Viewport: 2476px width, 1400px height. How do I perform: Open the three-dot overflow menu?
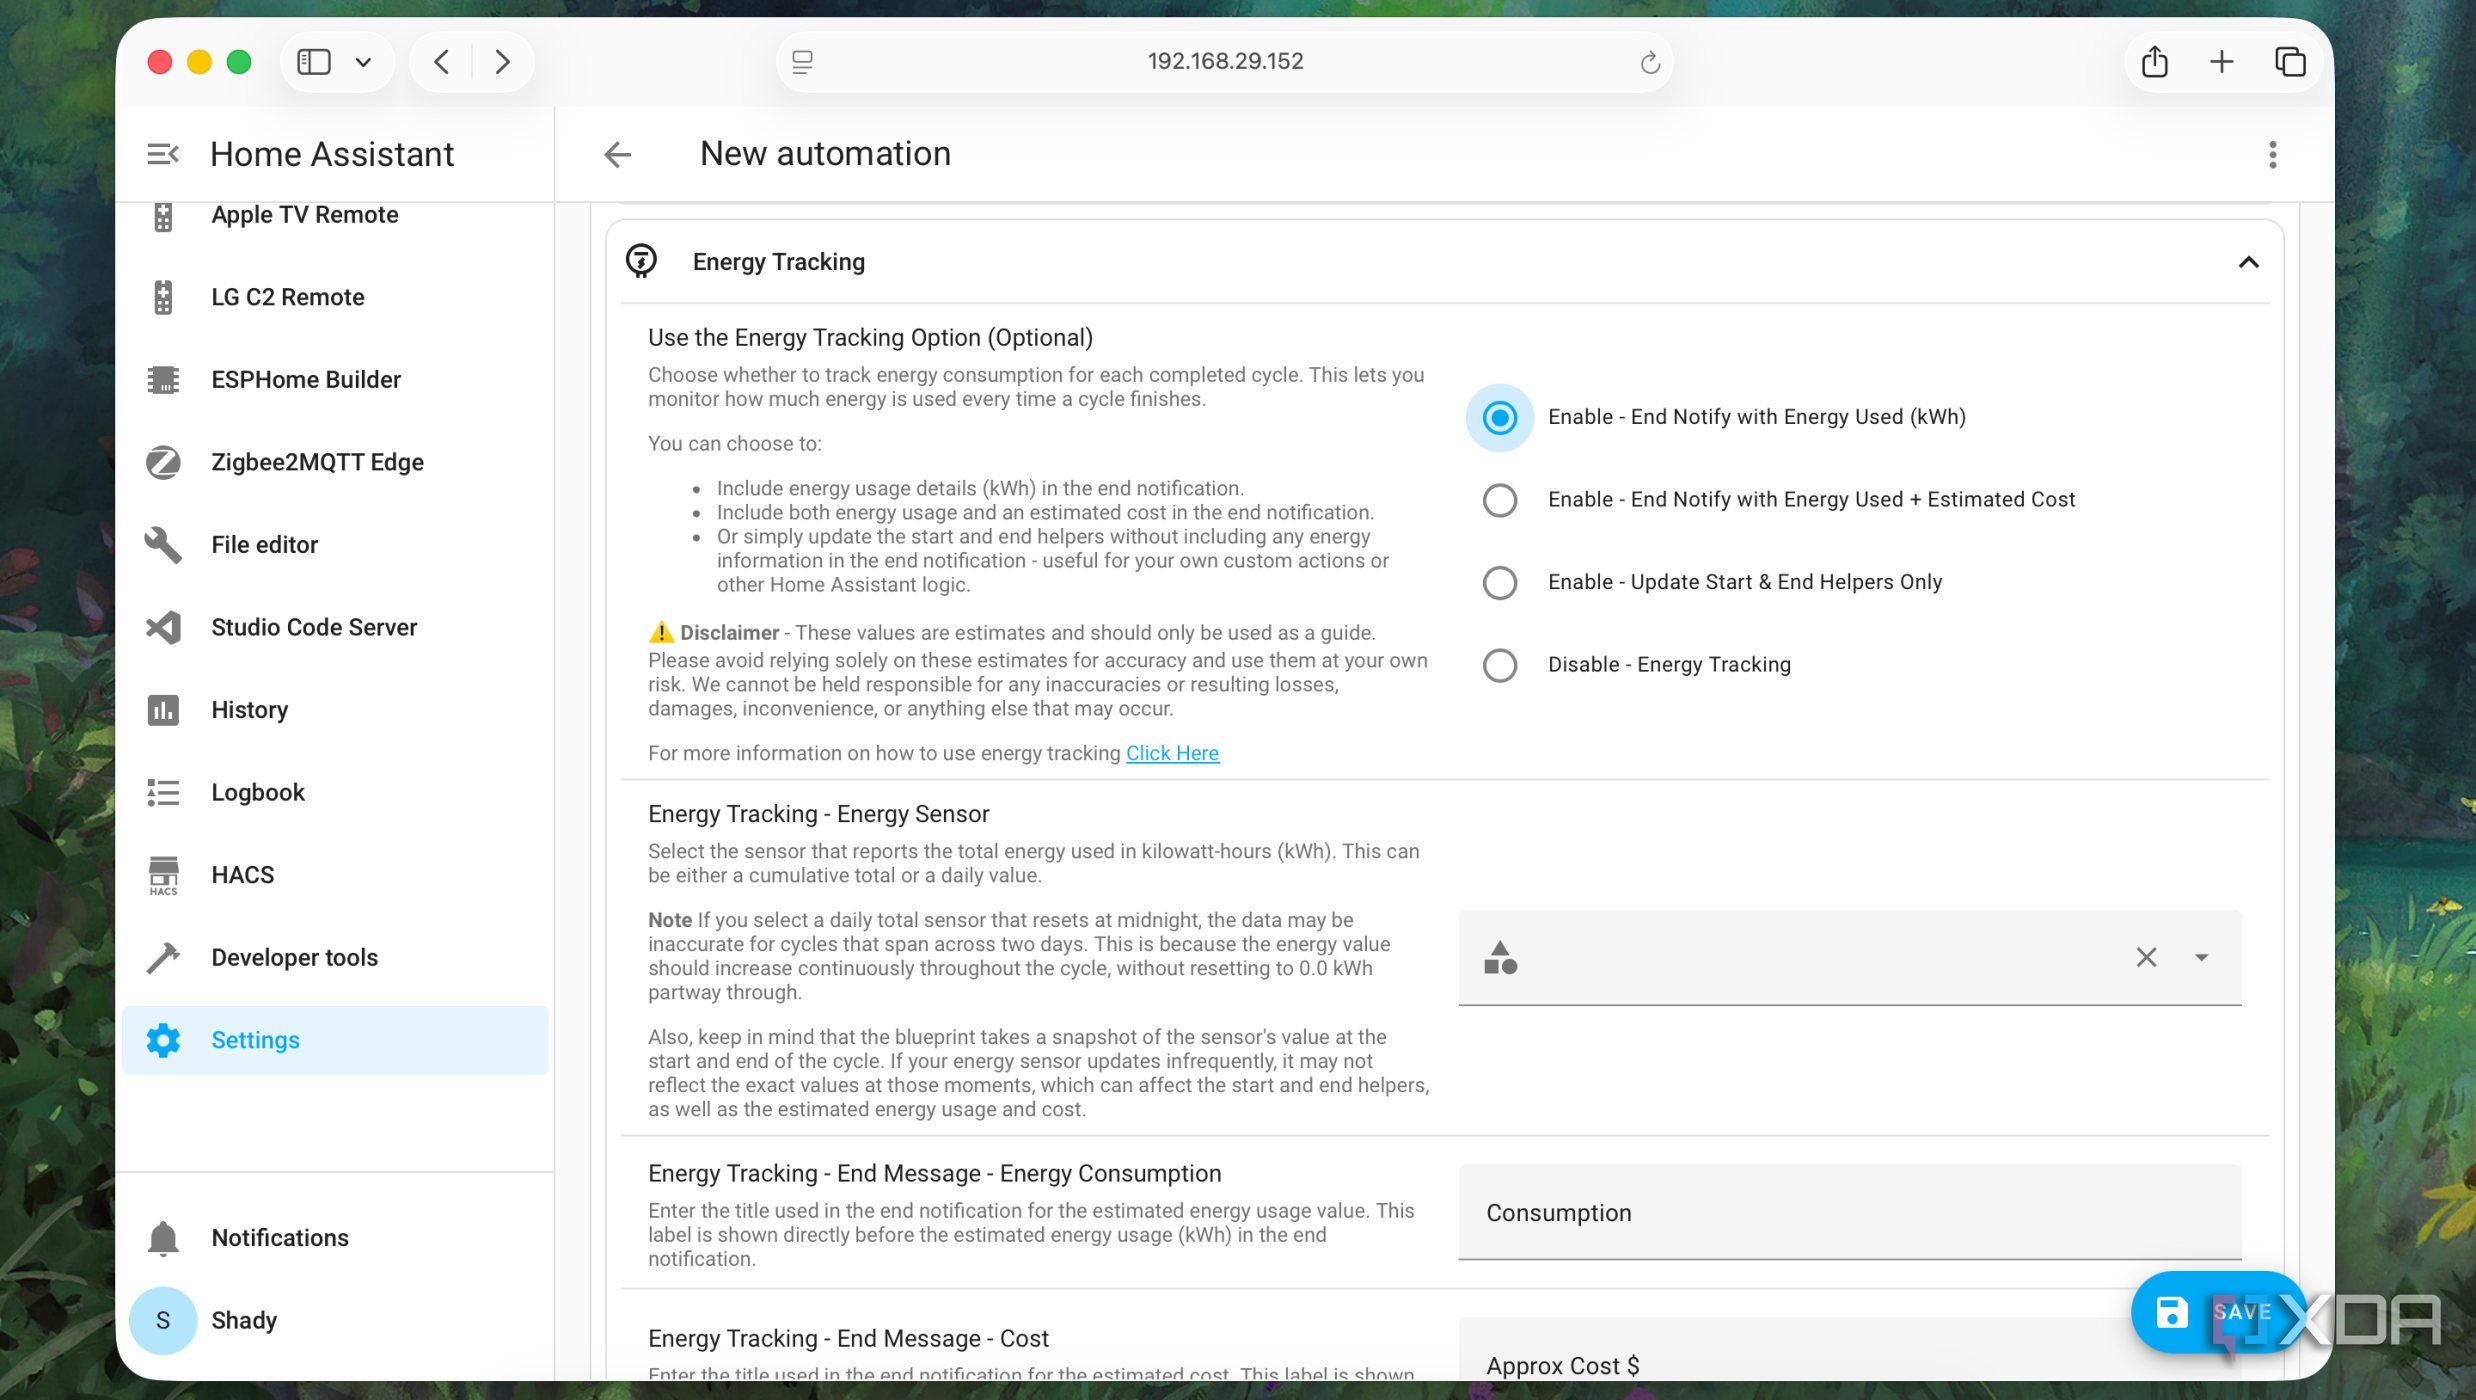pos(2272,155)
